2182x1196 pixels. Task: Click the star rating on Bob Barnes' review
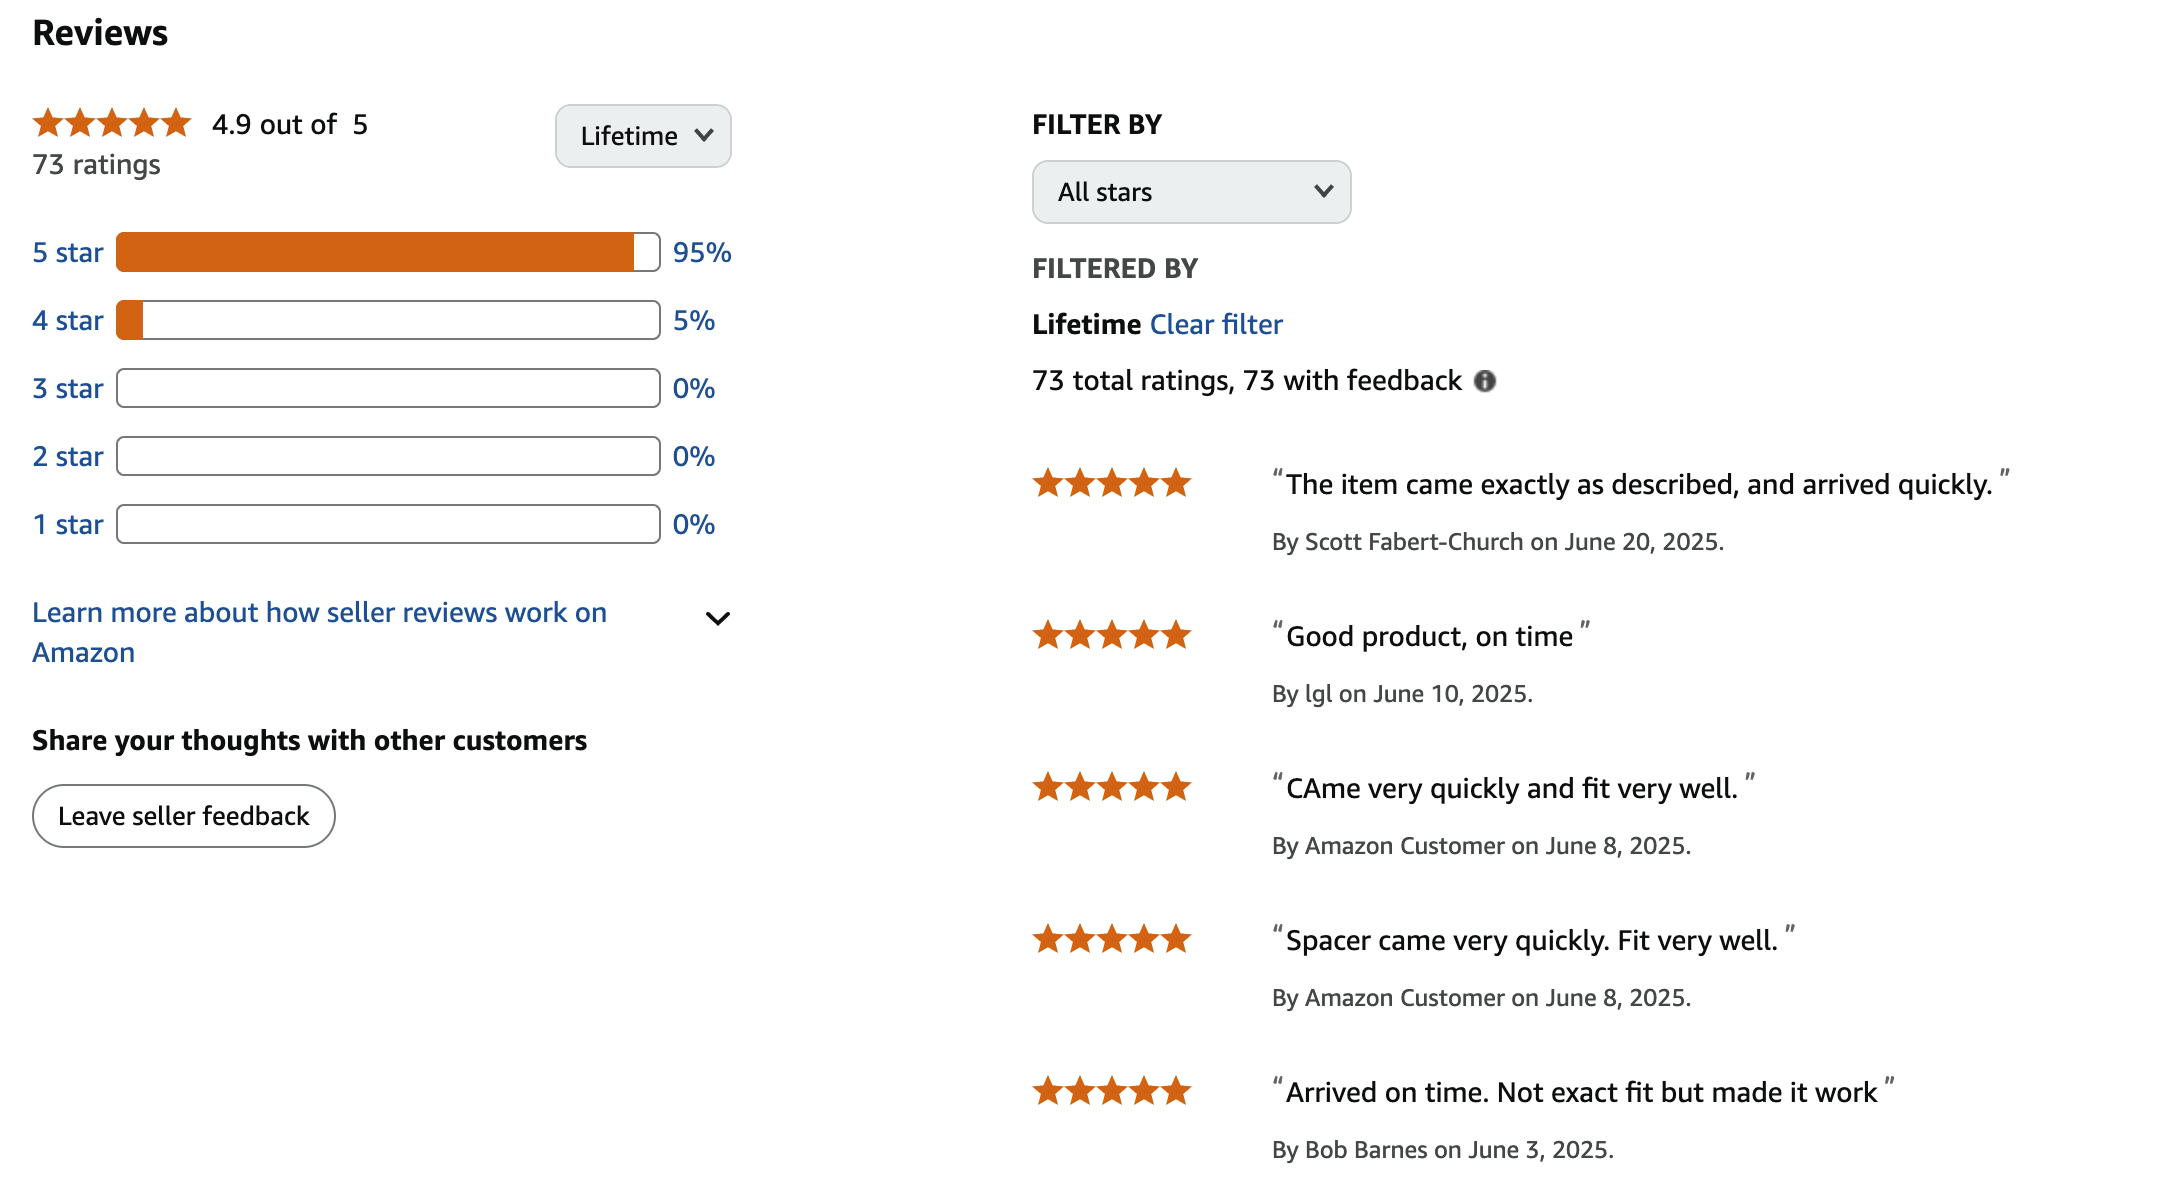(1112, 1091)
